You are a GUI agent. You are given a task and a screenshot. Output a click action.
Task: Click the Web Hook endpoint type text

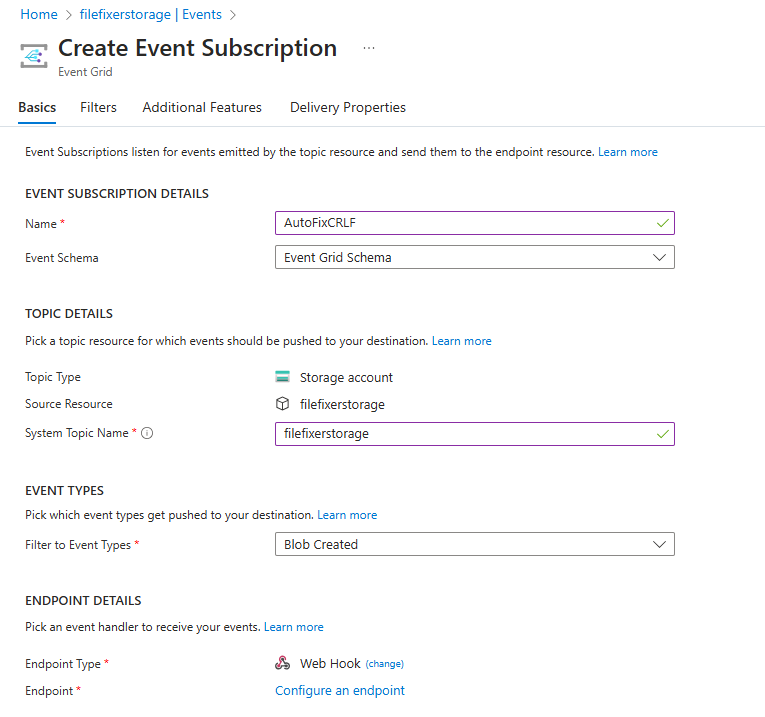[330, 663]
